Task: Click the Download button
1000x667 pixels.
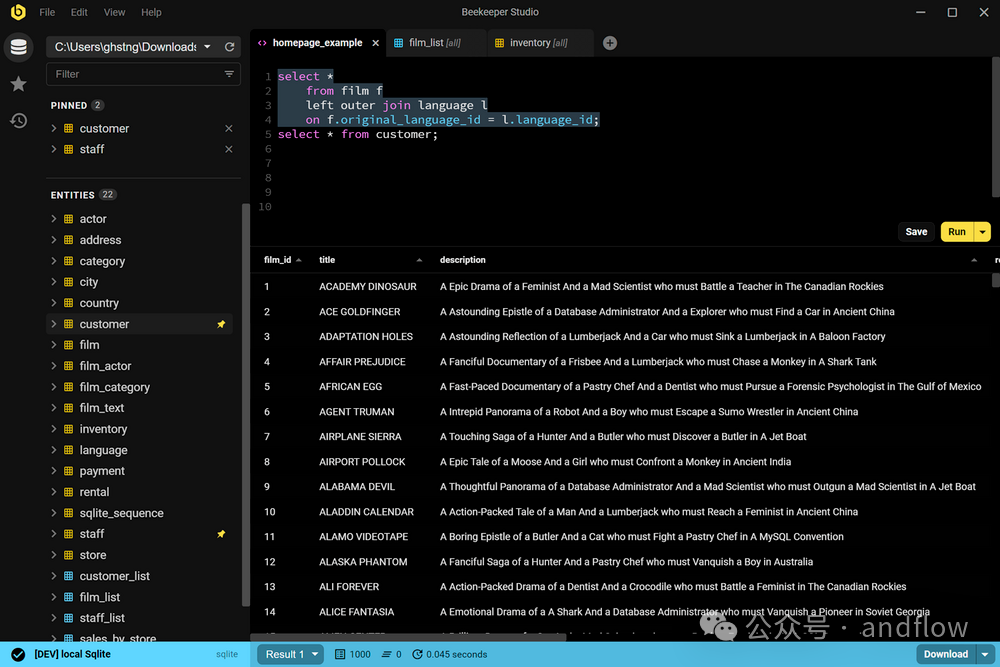Action: (945, 653)
